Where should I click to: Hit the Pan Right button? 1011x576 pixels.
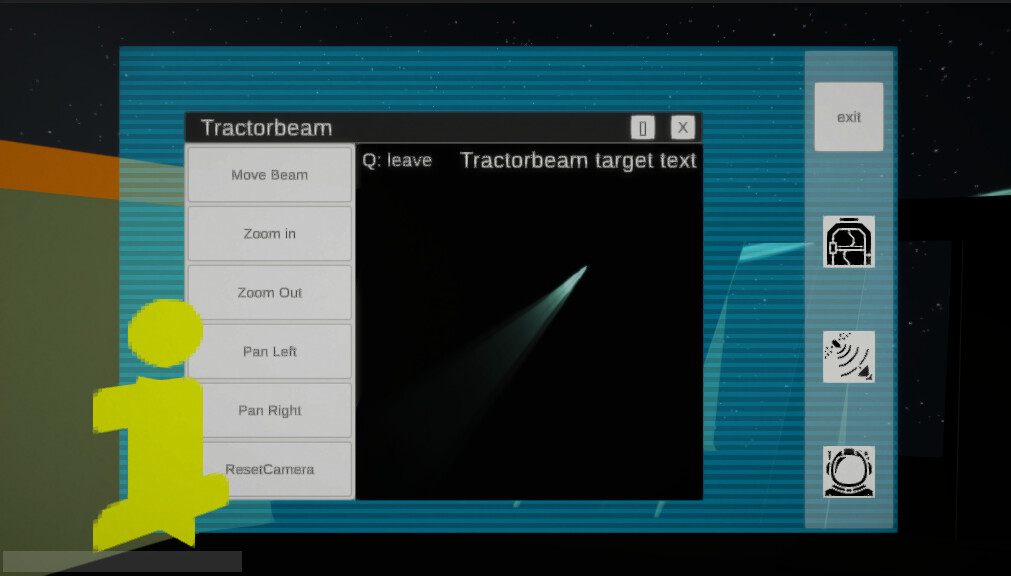[270, 411]
